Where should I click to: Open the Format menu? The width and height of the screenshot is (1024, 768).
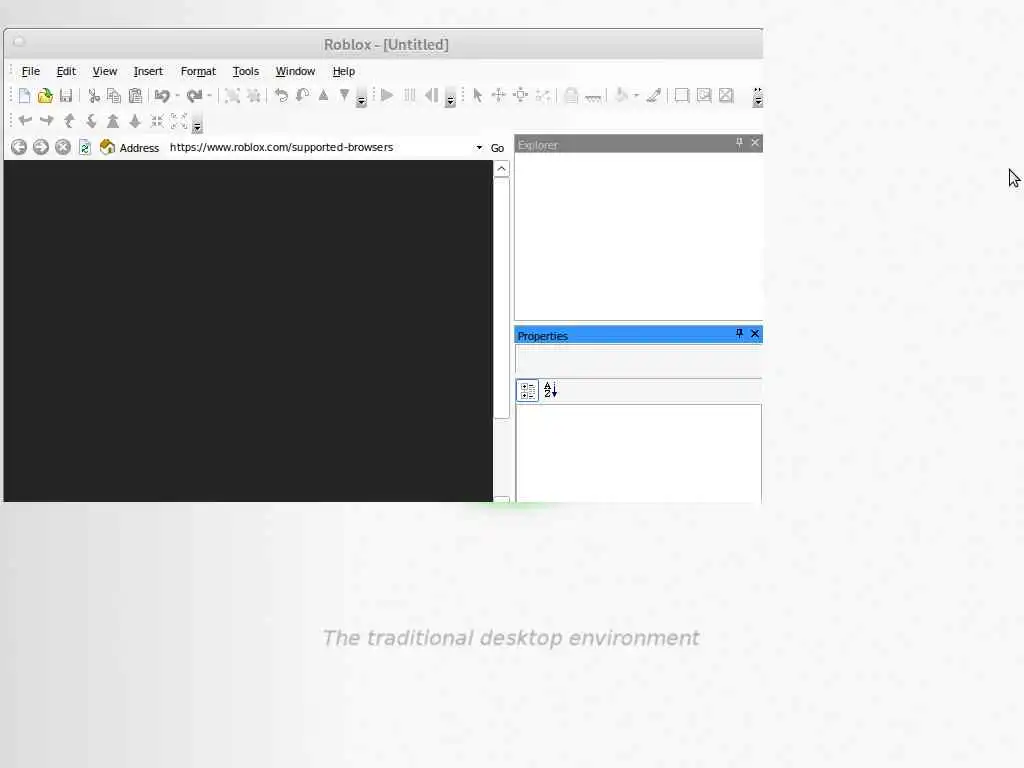coord(198,71)
